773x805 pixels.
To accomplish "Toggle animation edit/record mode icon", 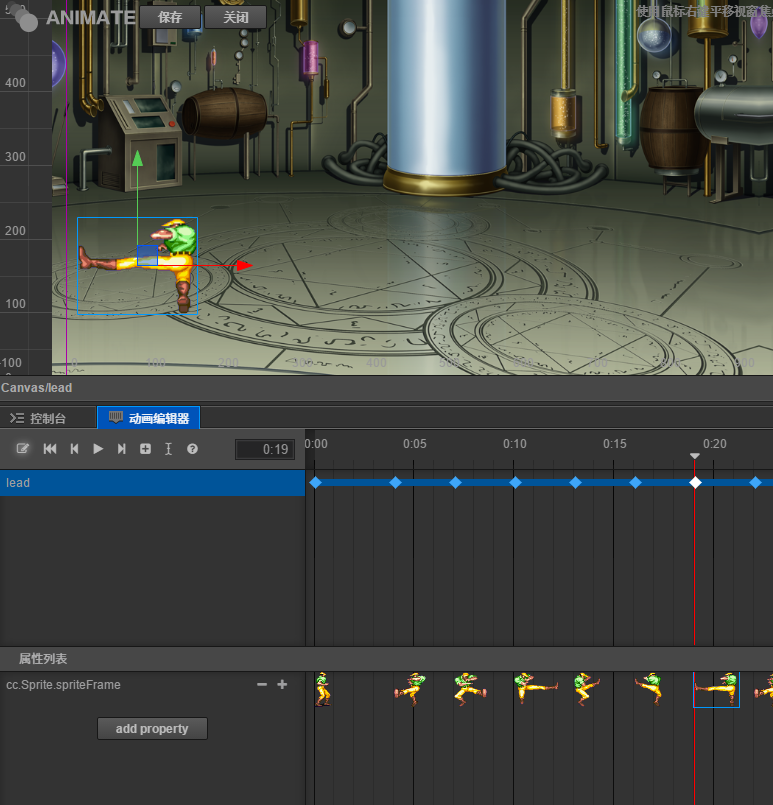I will point(22,449).
